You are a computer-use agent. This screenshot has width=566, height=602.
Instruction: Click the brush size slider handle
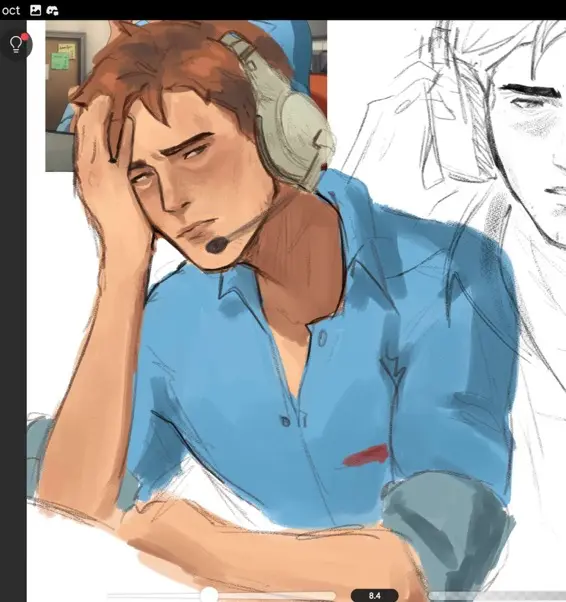coord(209,596)
